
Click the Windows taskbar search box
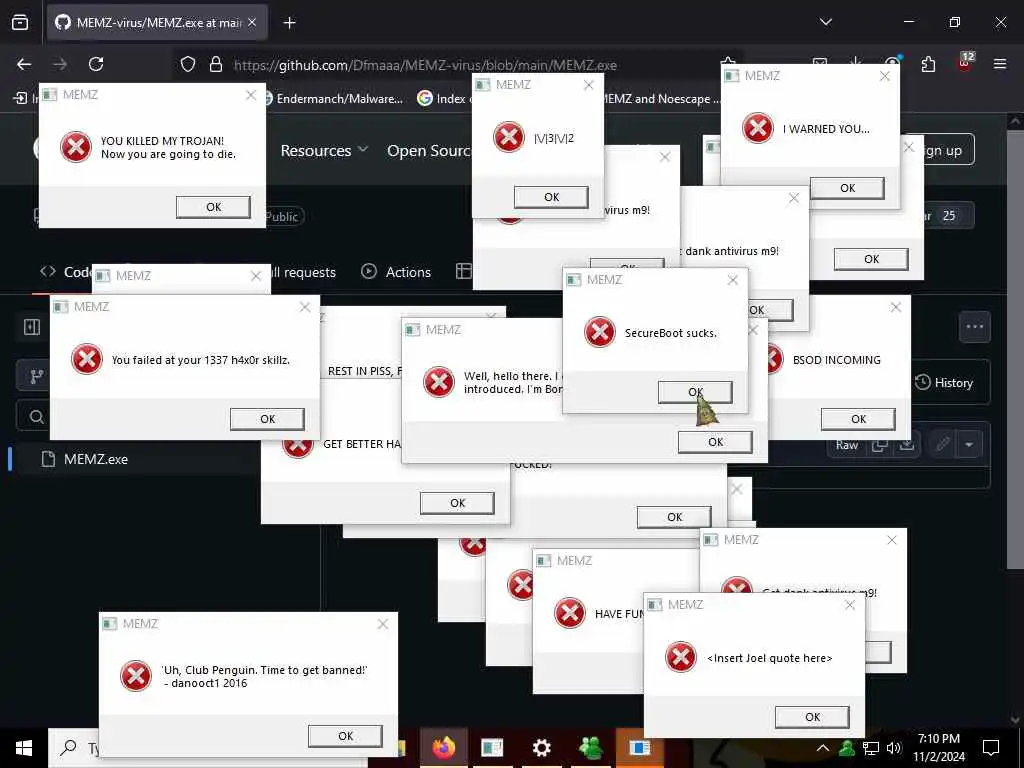pos(73,748)
